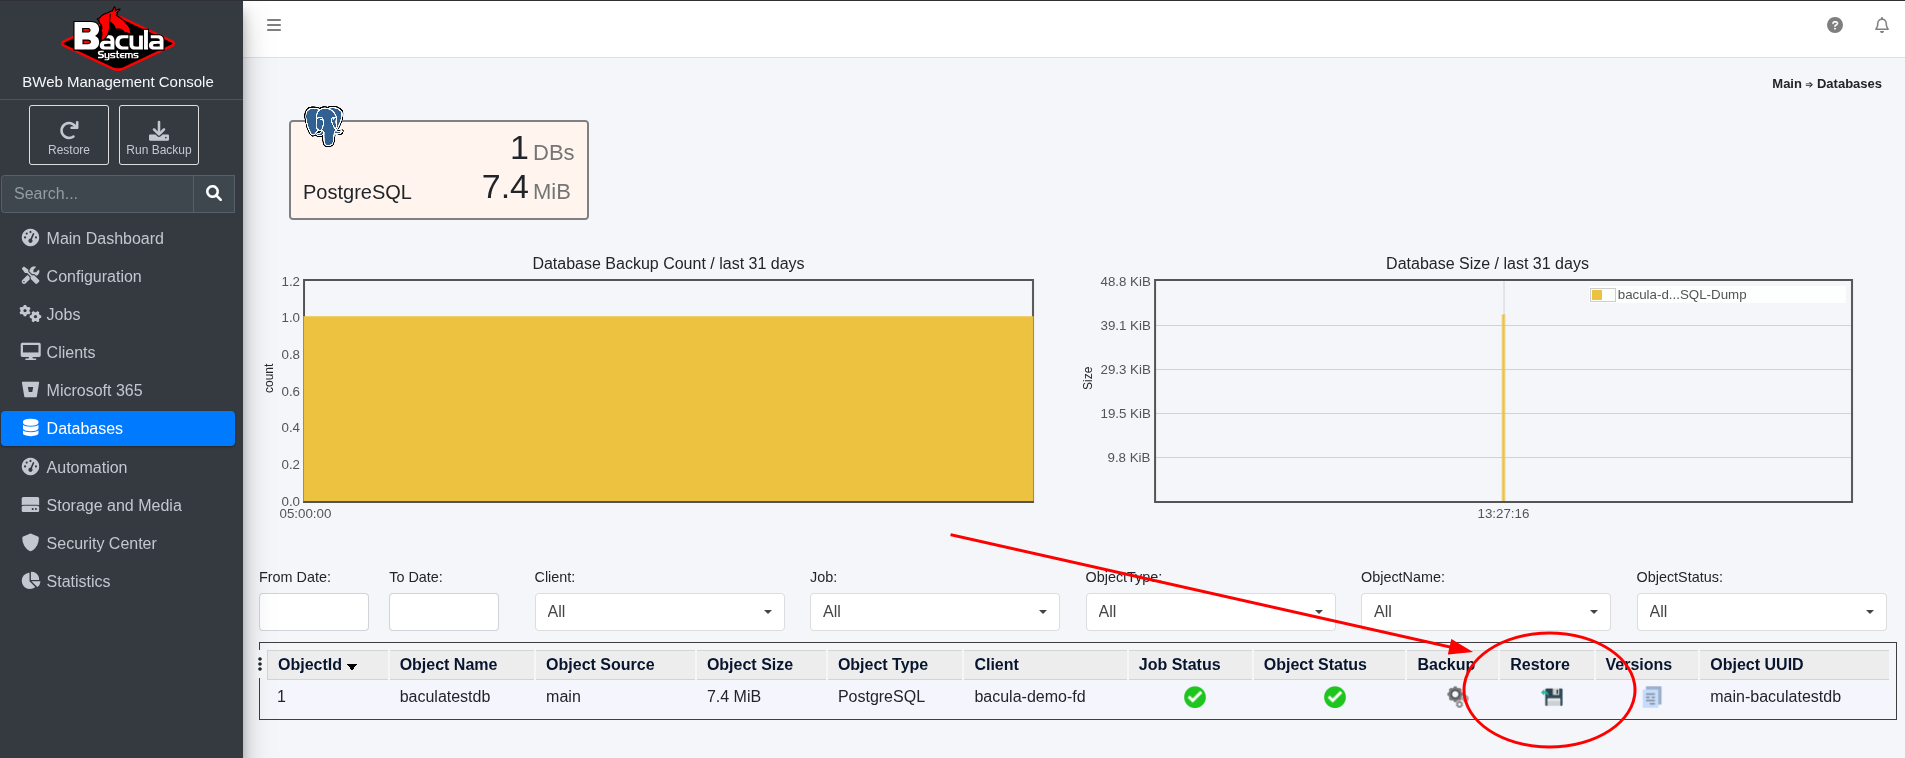The image size is (1905, 758).
Task: Expand the ObjectStatus filter dropdown
Action: pos(1760,612)
